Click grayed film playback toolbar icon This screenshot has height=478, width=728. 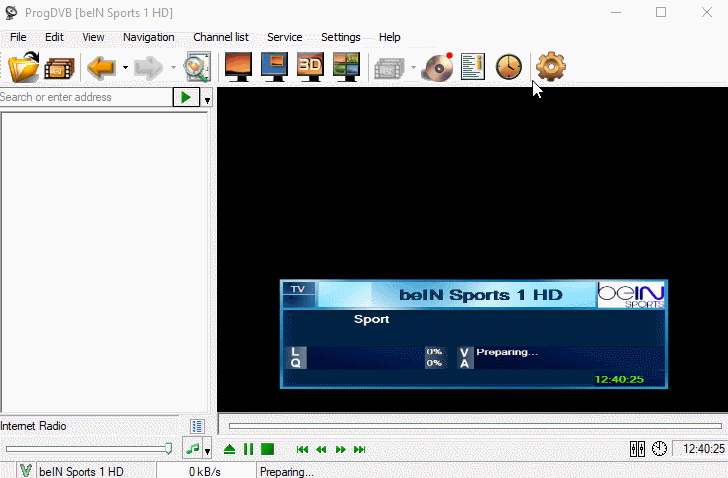[x=389, y=69]
